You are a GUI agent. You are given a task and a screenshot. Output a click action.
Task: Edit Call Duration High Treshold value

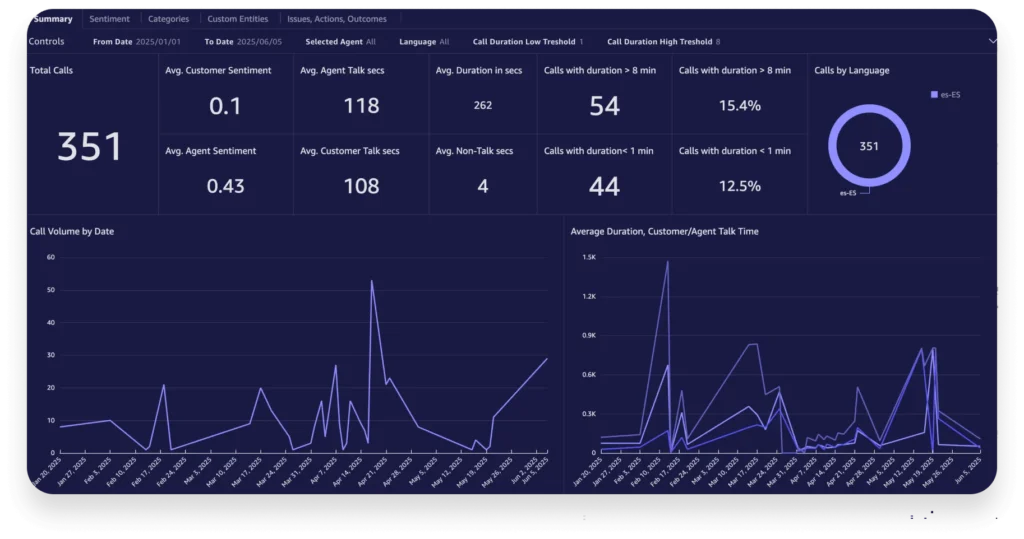point(717,42)
